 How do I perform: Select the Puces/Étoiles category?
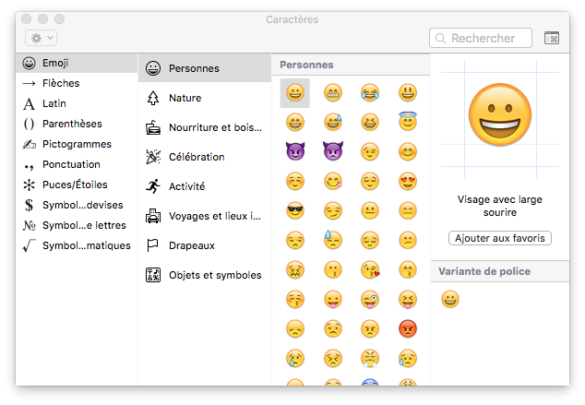tap(76, 185)
